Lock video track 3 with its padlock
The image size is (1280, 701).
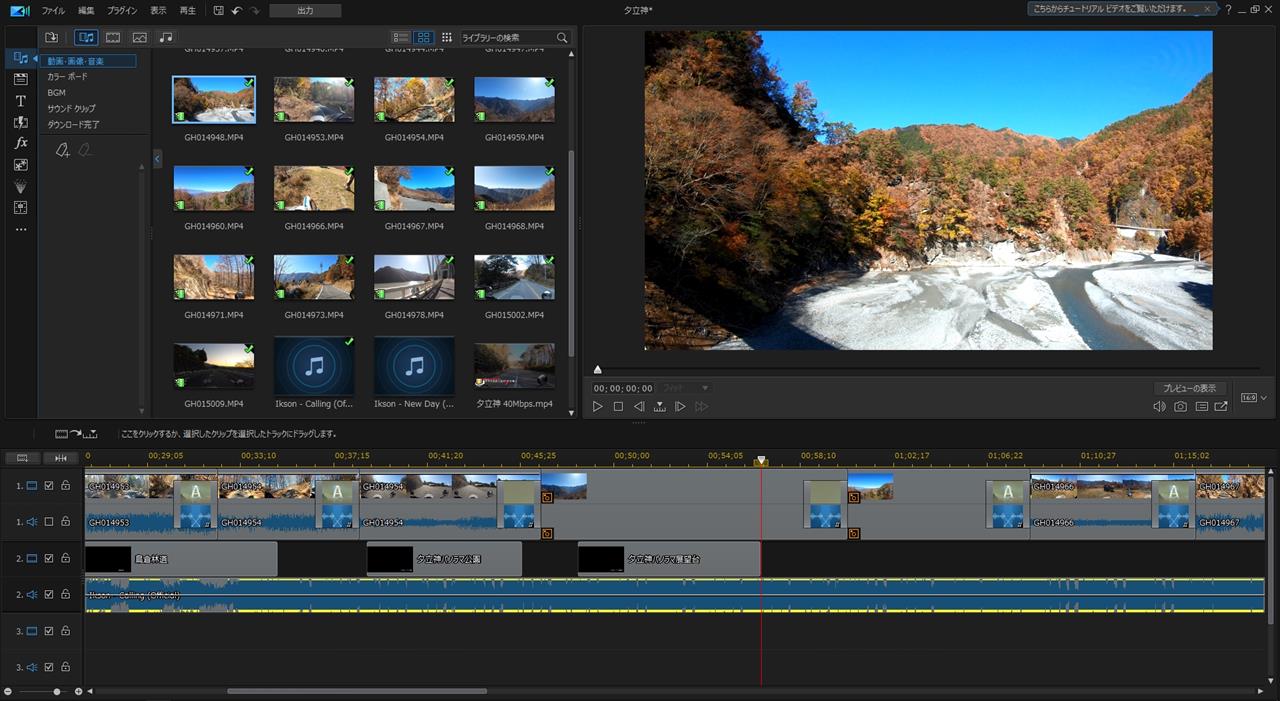pyautogui.click(x=66, y=631)
